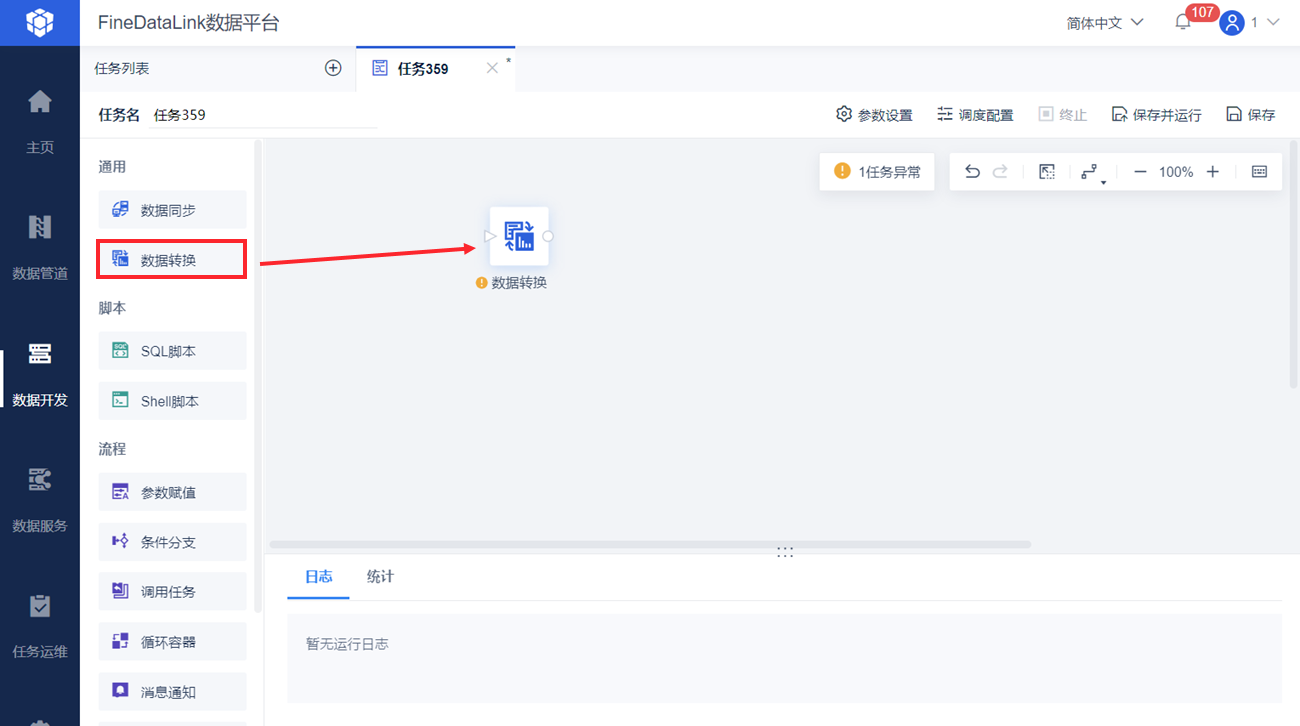Click 保存并运行 save and run
The width and height of the screenshot is (1300, 726).
tap(1157, 115)
